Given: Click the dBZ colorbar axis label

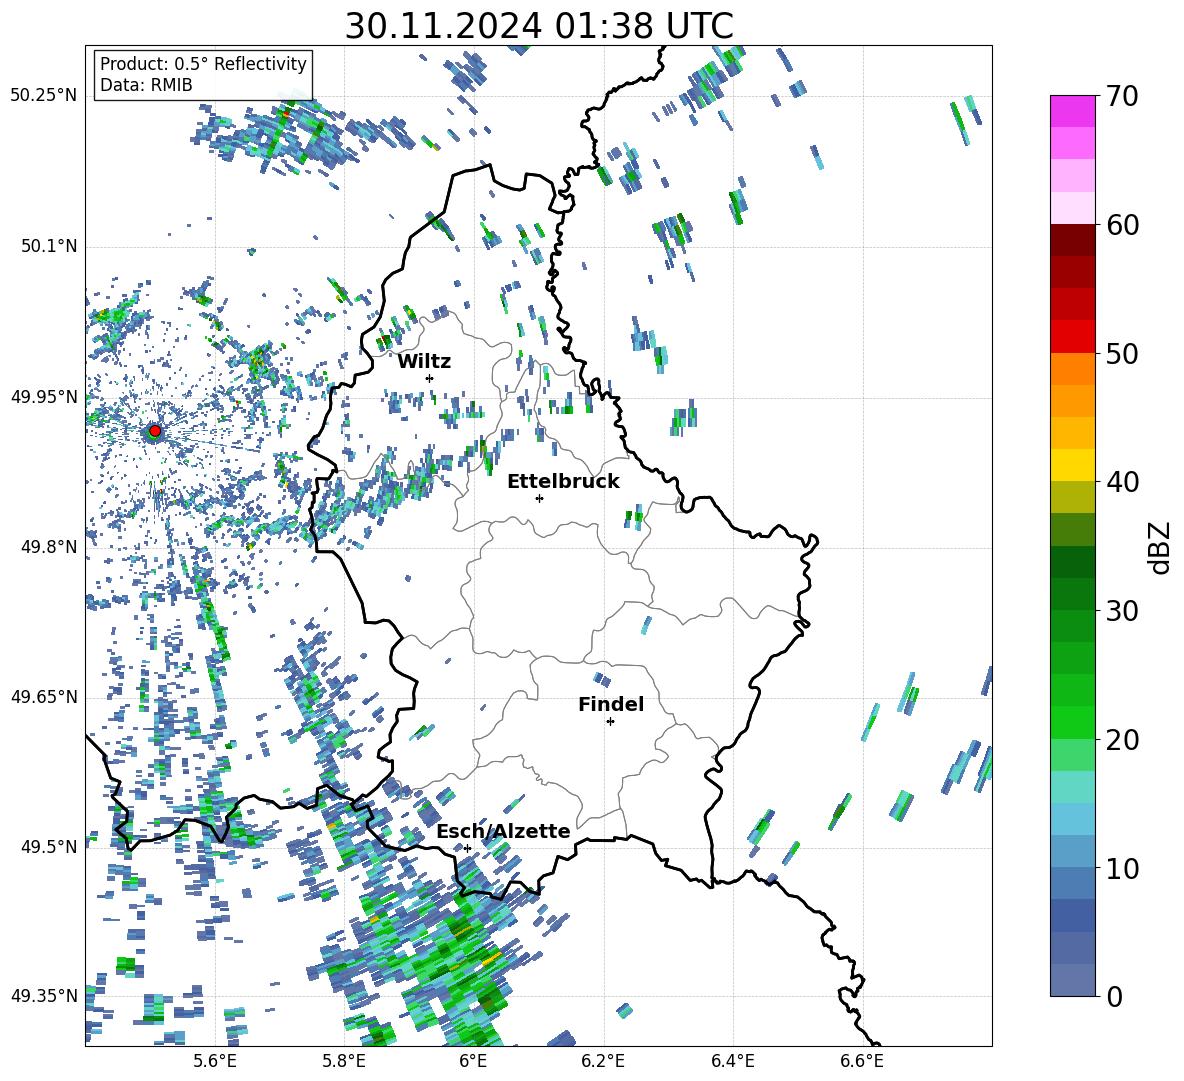Looking at the screenshot, I should point(1159,547).
